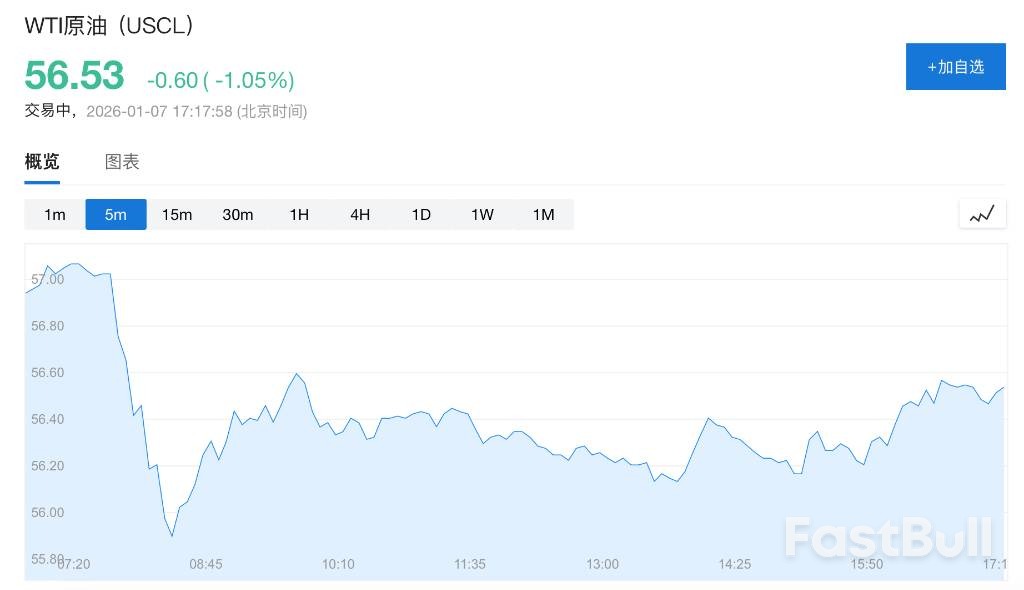Click the 56.53 current price
This screenshot has width=1024, height=590.
tap(74, 76)
